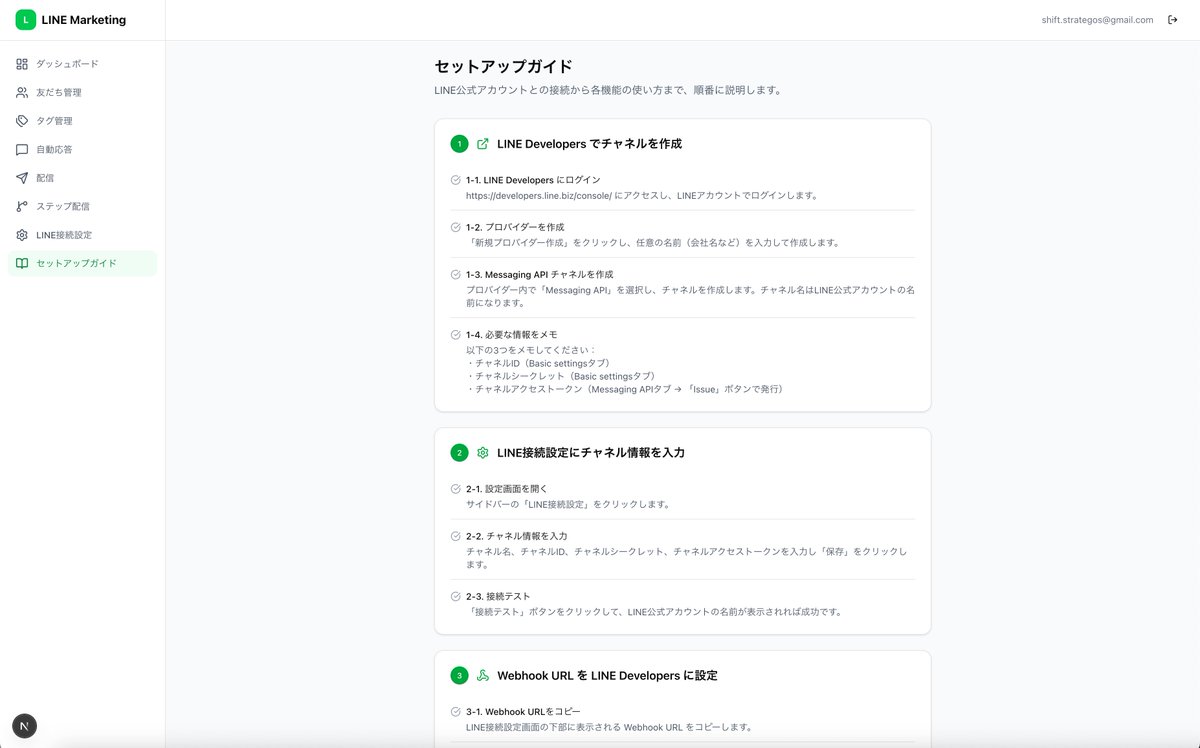Screen dimensions: 1200x748
Task: Go to タグ管理 page
Action: (x=82, y=121)
